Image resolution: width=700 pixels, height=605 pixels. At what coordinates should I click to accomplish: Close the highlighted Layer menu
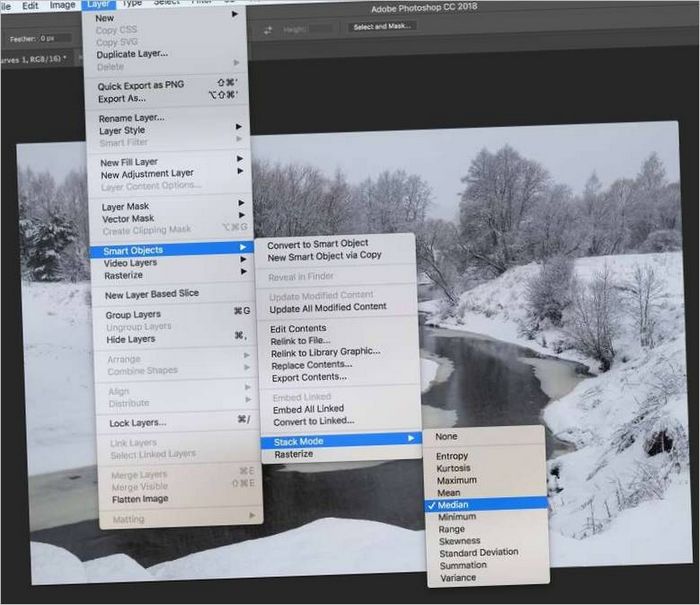coord(99,4)
